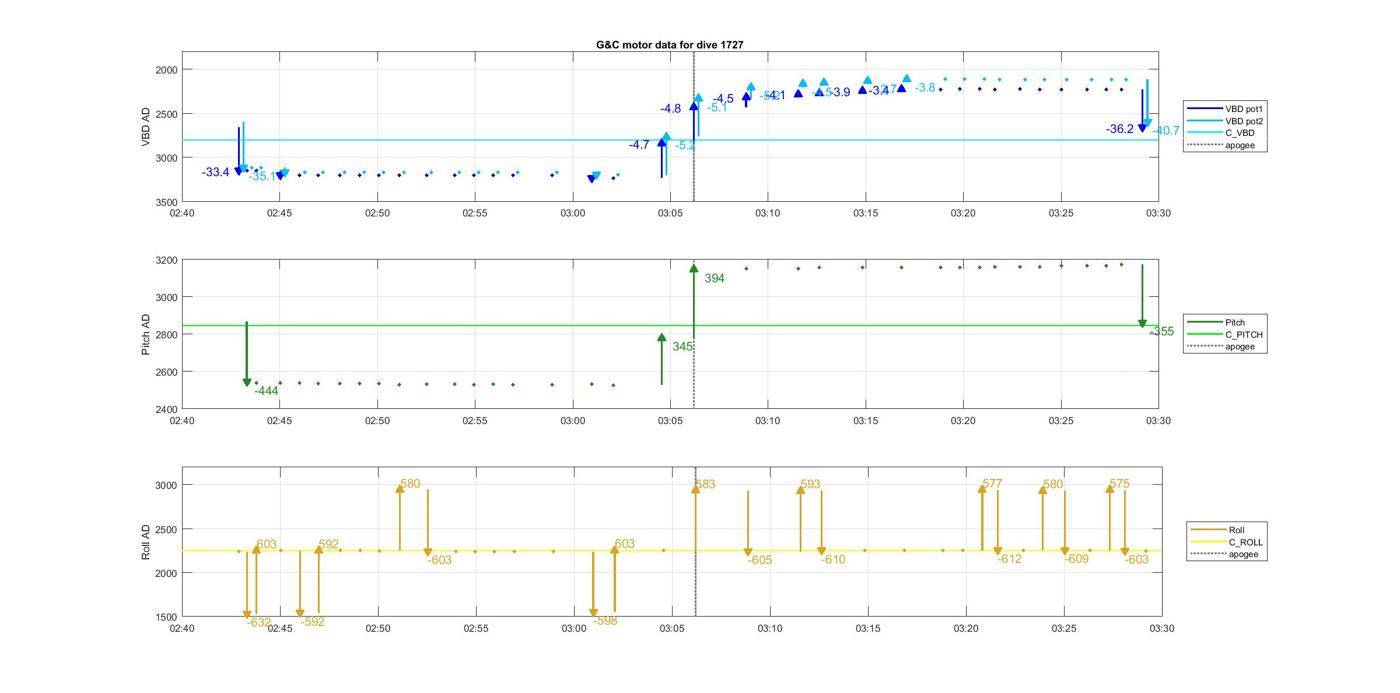Click the -3.9 data label in VBD plot
The image size is (1400, 693).
click(839, 92)
